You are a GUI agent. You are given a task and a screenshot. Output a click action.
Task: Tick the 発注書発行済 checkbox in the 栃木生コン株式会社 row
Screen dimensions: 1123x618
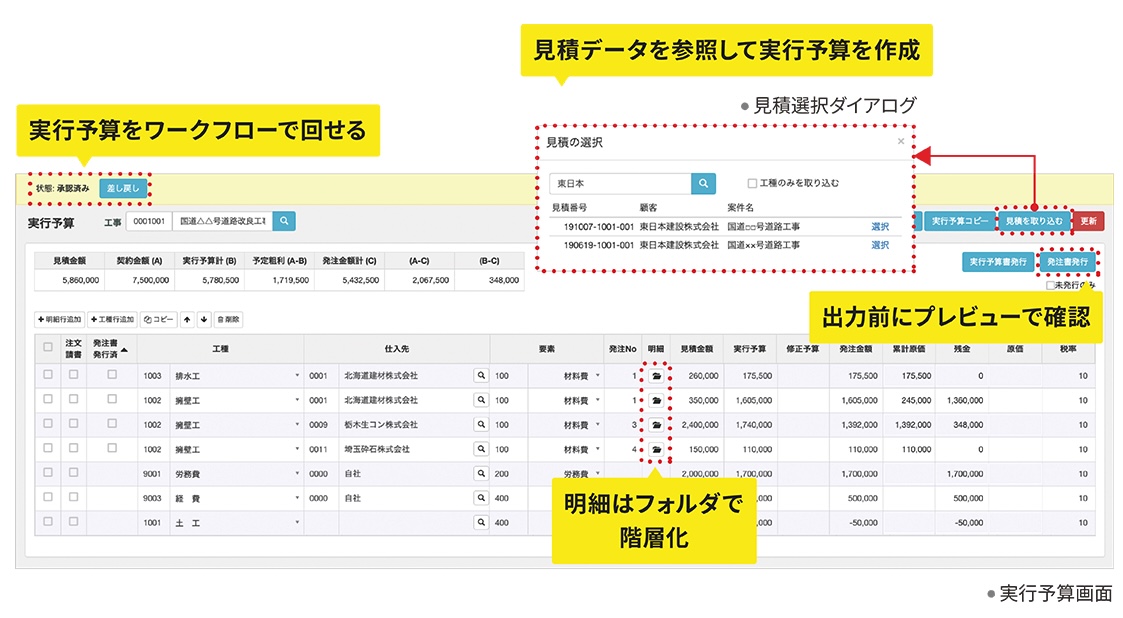pyautogui.click(x=112, y=423)
